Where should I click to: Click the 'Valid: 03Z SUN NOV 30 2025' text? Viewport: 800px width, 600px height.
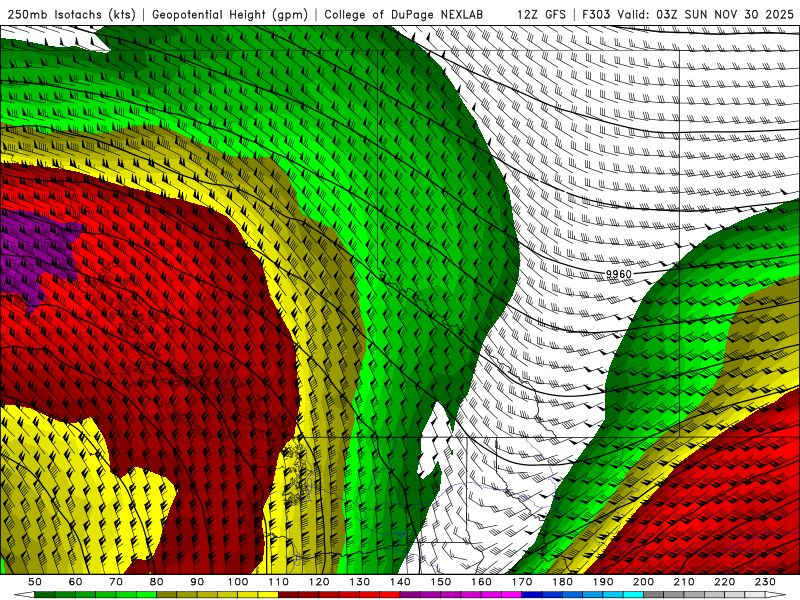point(706,14)
